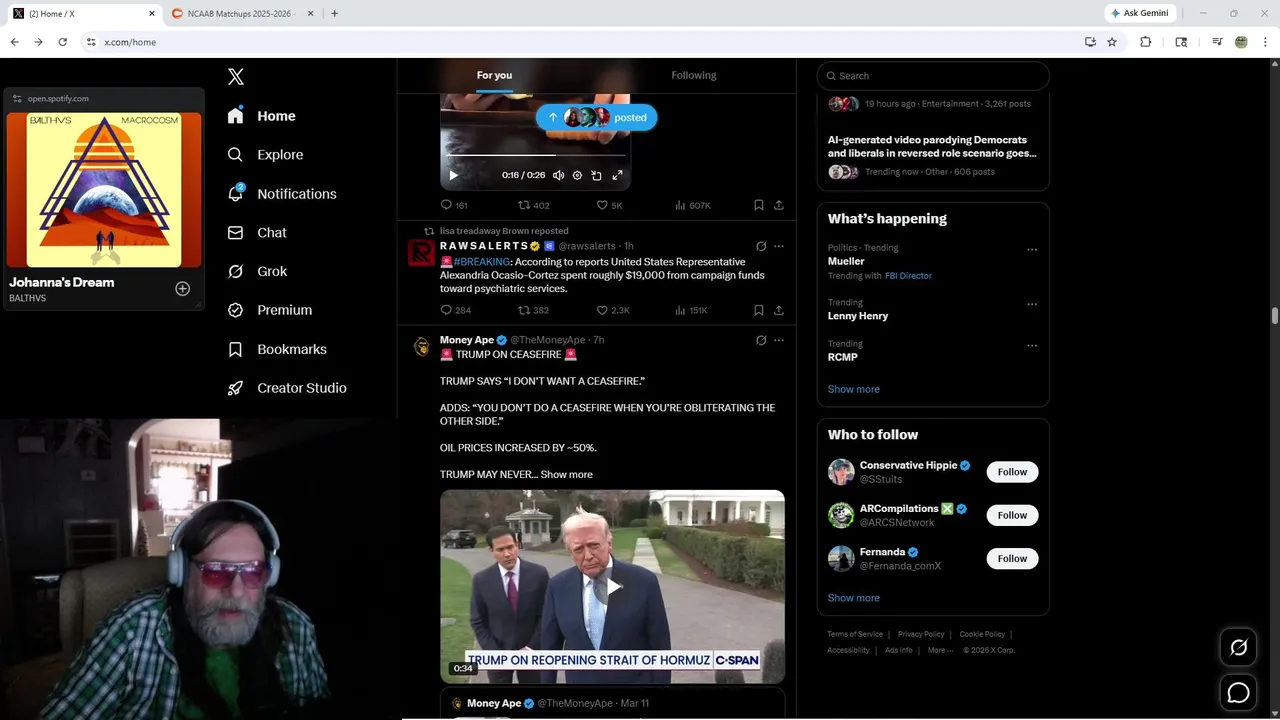Open Chrome extensions puzzle icon
The height and width of the screenshot is (720, 1280).
[x=1146, y=42]
